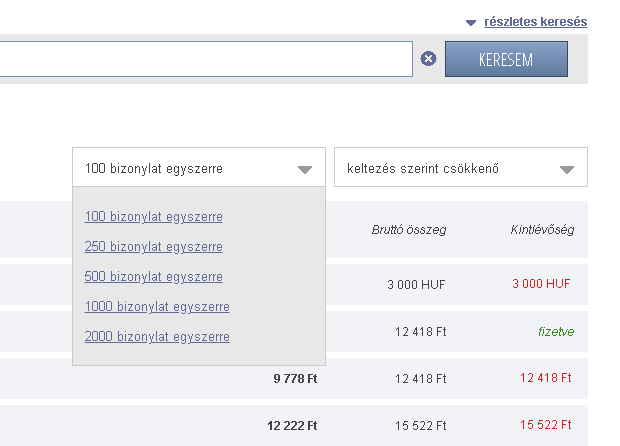Click the Bruttó összeg column header
Screen dimensions: 620x446
[408, 230]
